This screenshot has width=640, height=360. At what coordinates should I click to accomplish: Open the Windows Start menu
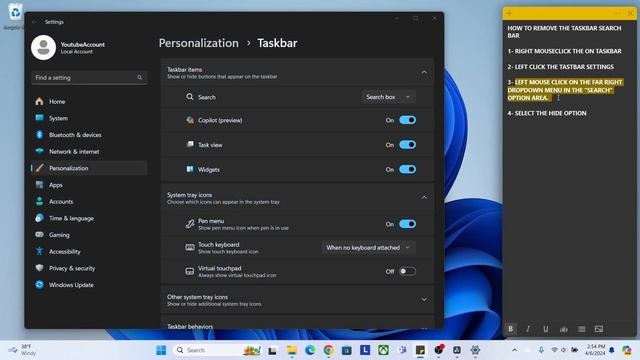click(161, 350)
